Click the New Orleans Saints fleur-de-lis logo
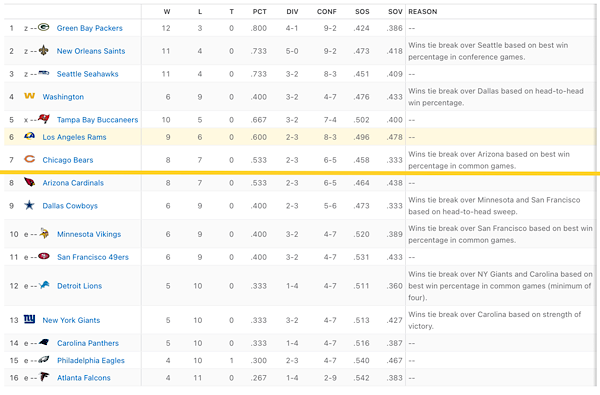Viewport: 600px width, 395px height. pos(44,50)
